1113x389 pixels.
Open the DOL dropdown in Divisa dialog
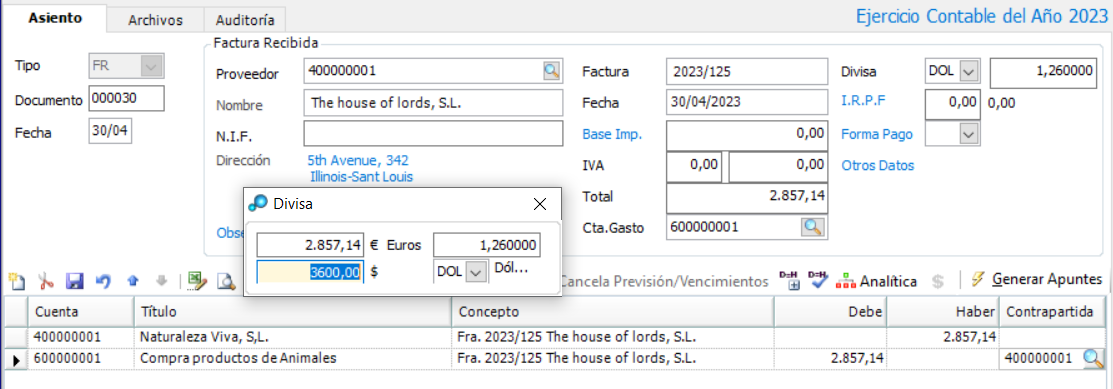tap(477, 271)
